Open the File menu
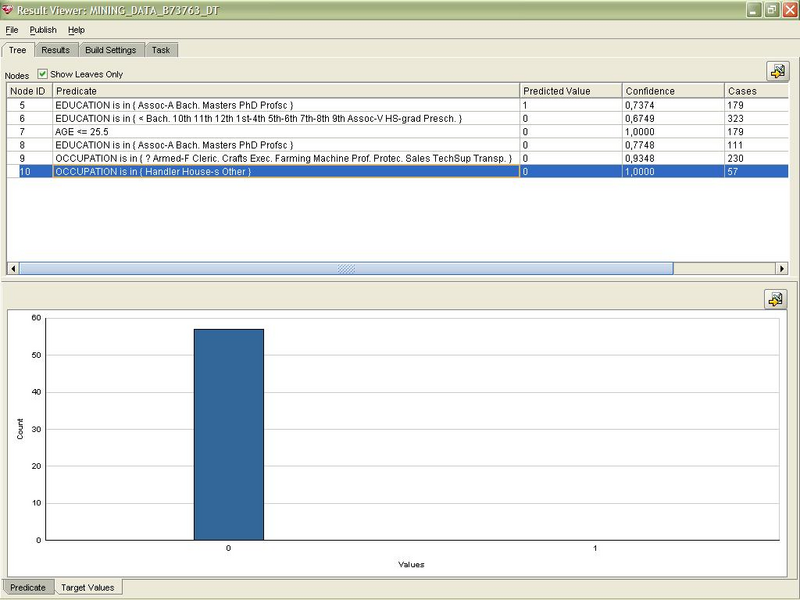 coord(11,30)
